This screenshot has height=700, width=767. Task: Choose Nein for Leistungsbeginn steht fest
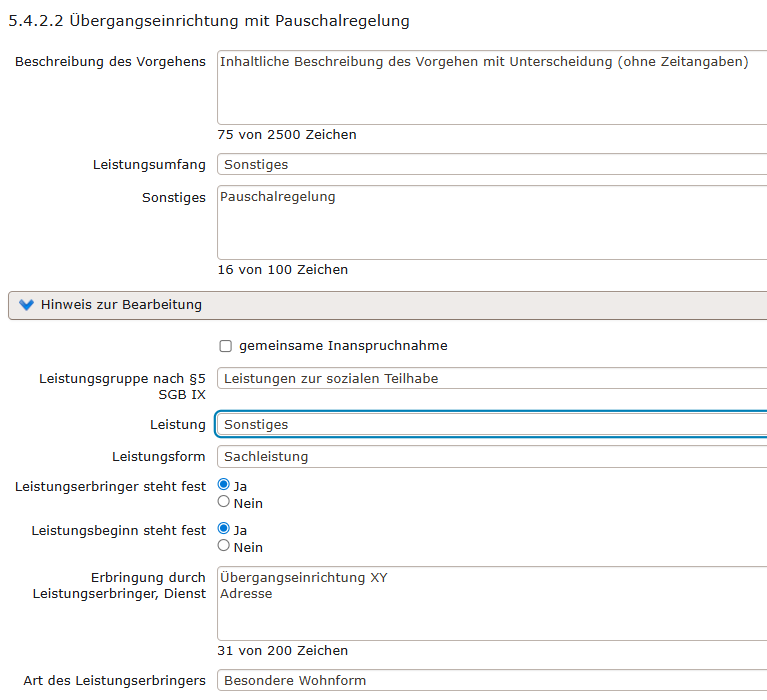(x=224, y=546)
